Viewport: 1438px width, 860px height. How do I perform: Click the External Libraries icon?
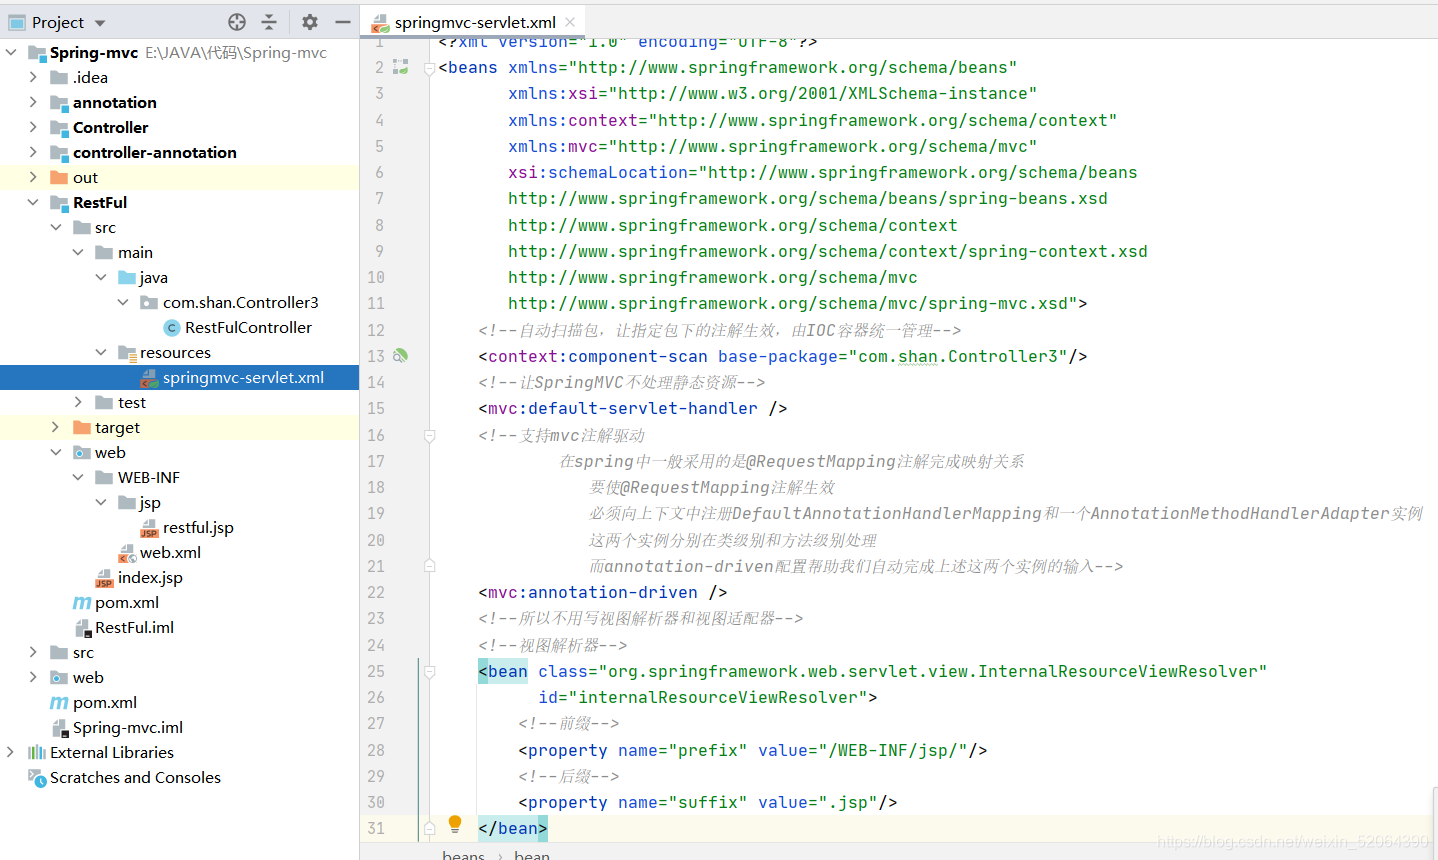[x=37, y=752]
